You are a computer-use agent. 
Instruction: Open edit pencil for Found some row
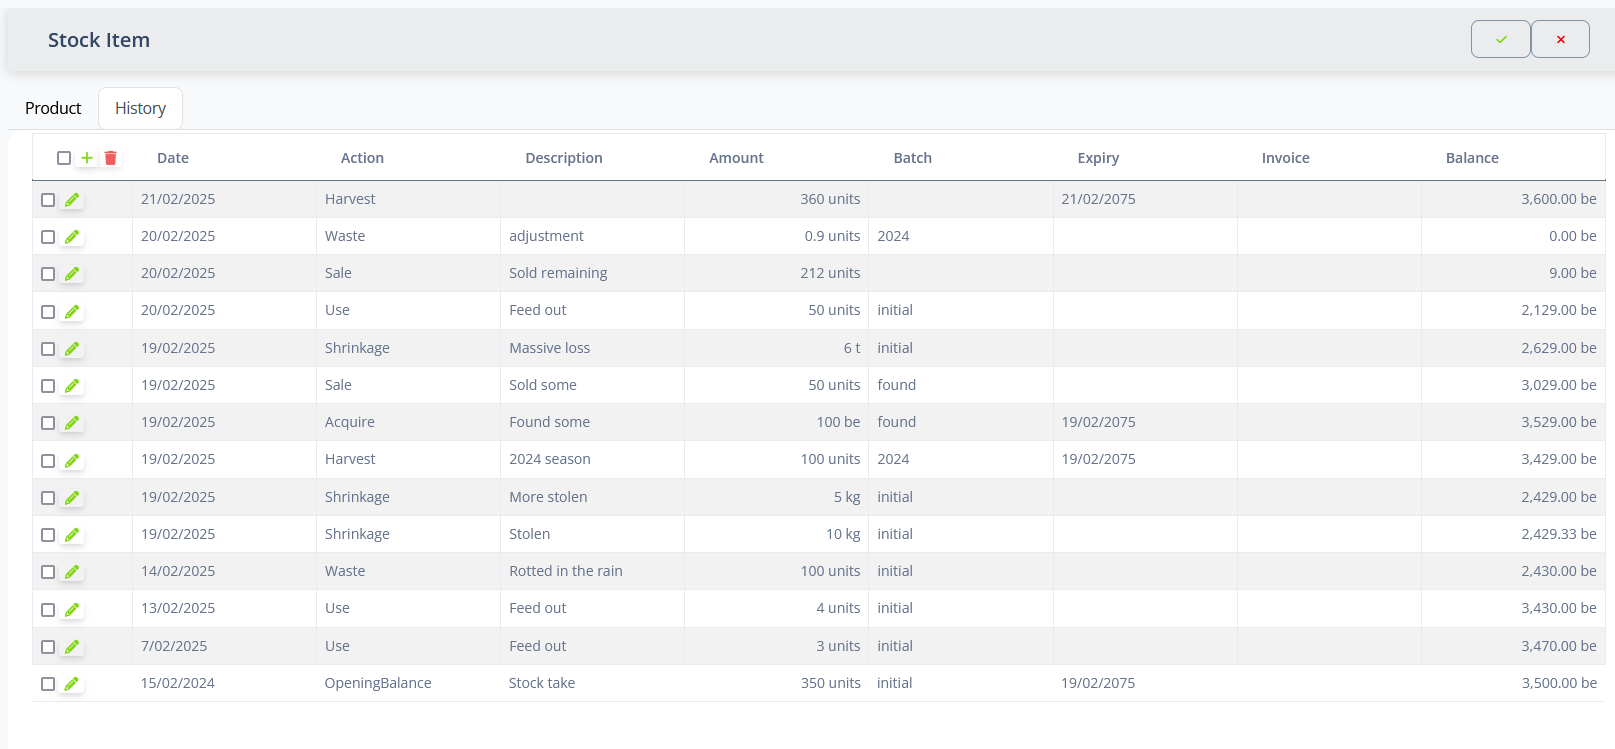[x=72, y=423]
